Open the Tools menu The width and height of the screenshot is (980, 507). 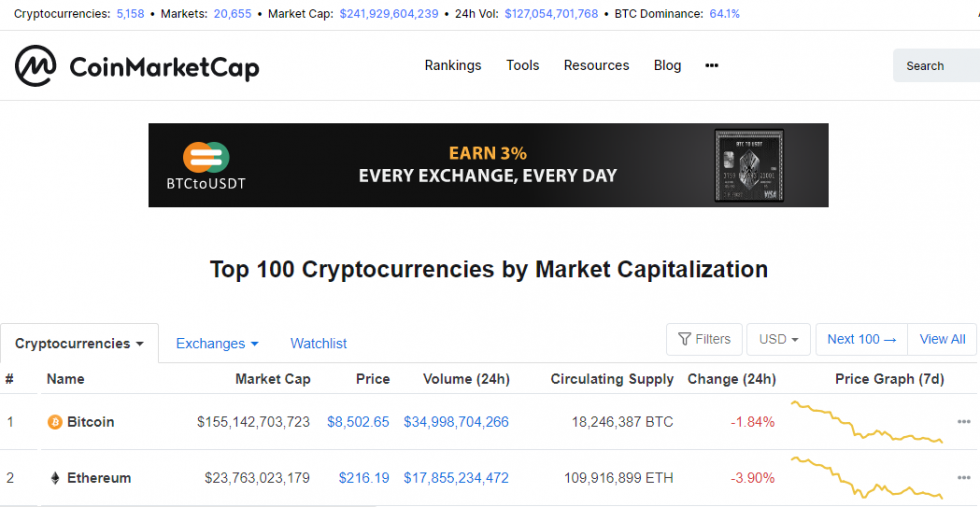pyautogui.click(x=522, y=65)
